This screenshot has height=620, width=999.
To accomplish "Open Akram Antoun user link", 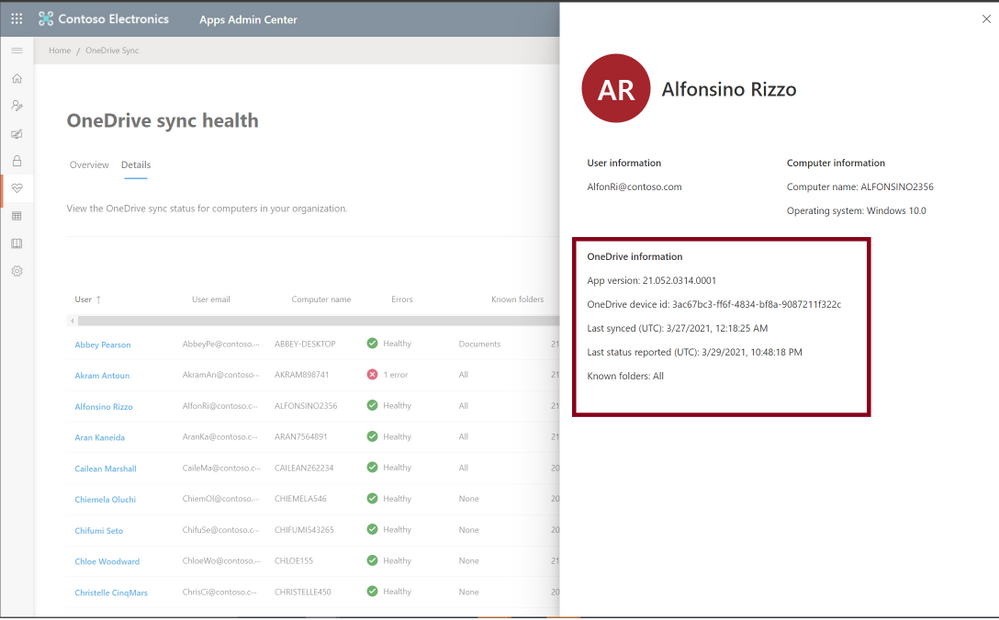I will click(102, 376).
